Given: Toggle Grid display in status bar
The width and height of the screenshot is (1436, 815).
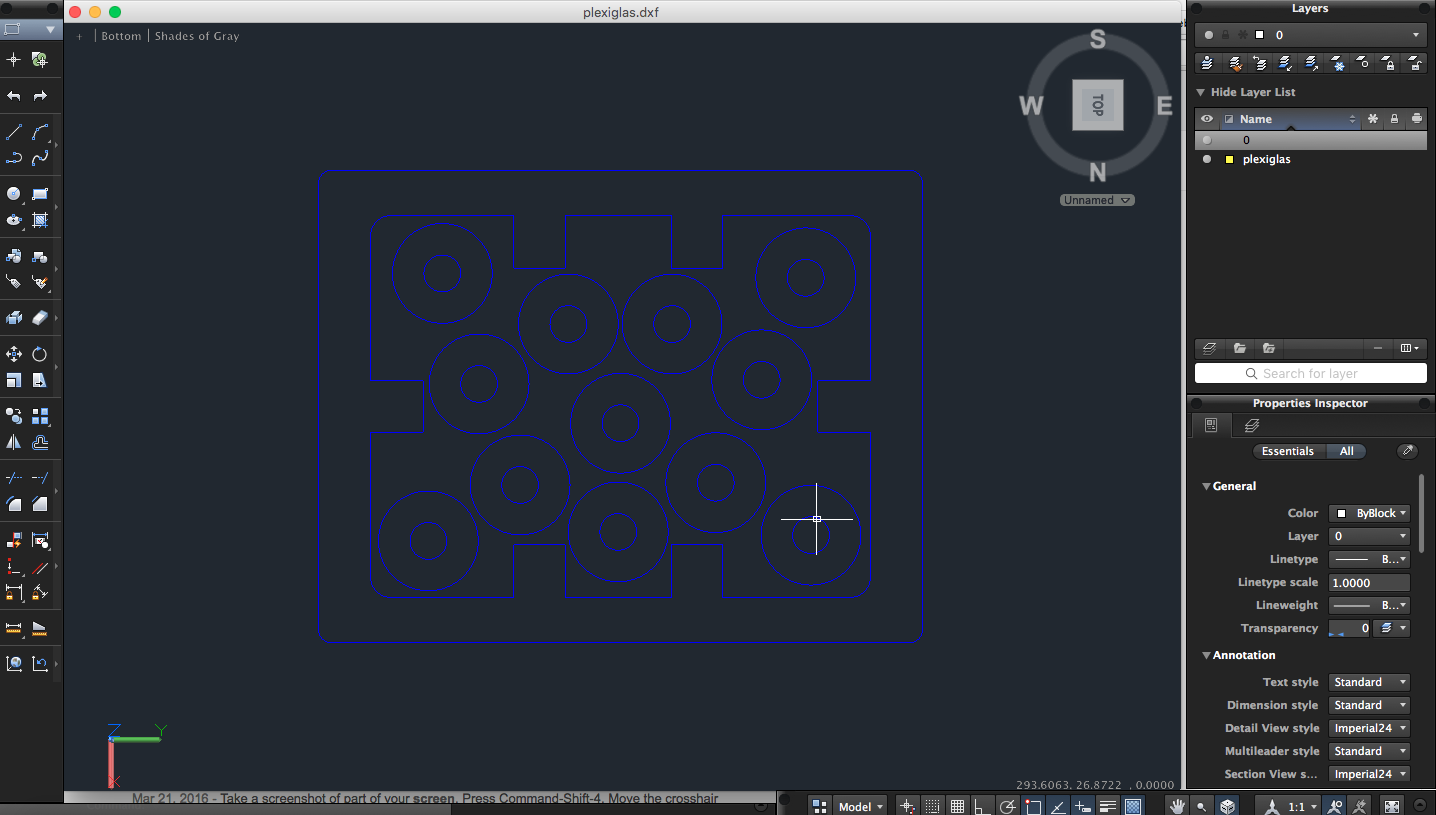Looking at the screenshot, I should [x=957, y=806].
